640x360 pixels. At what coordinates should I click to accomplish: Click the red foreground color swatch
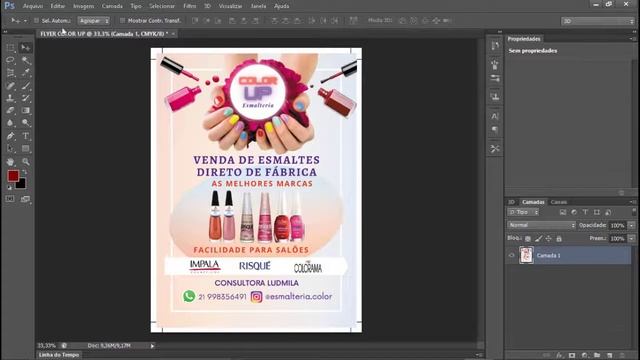pyautogui.click(x=13, y=176)
